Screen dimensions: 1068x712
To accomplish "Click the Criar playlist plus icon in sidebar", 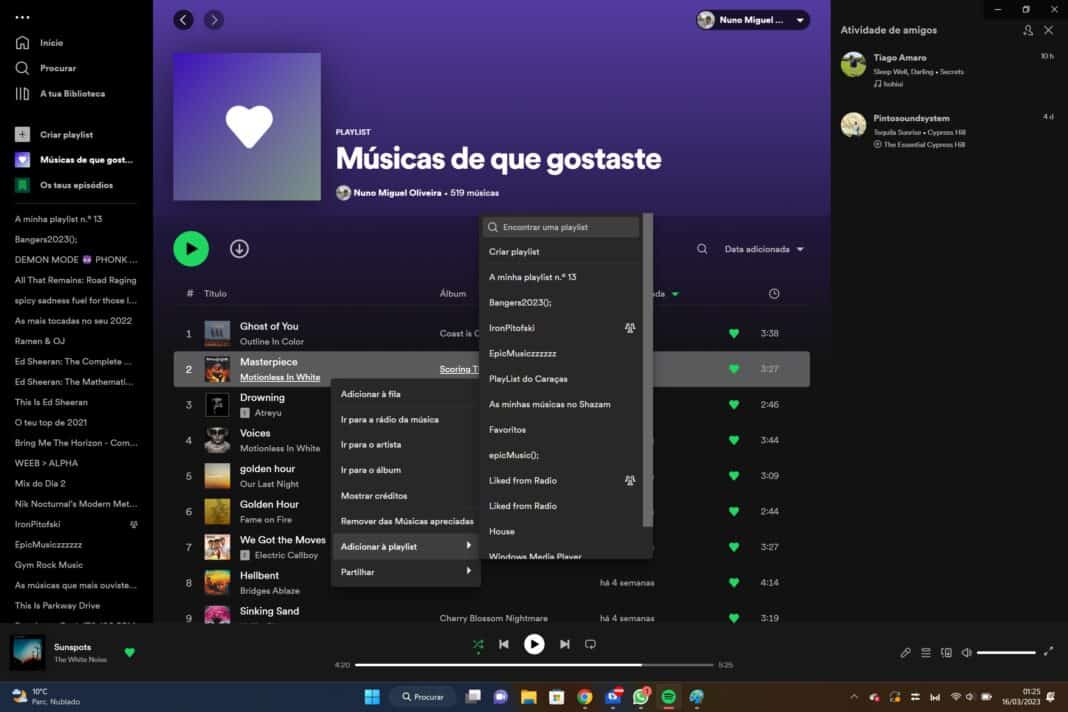I will [x=22, y=134].
